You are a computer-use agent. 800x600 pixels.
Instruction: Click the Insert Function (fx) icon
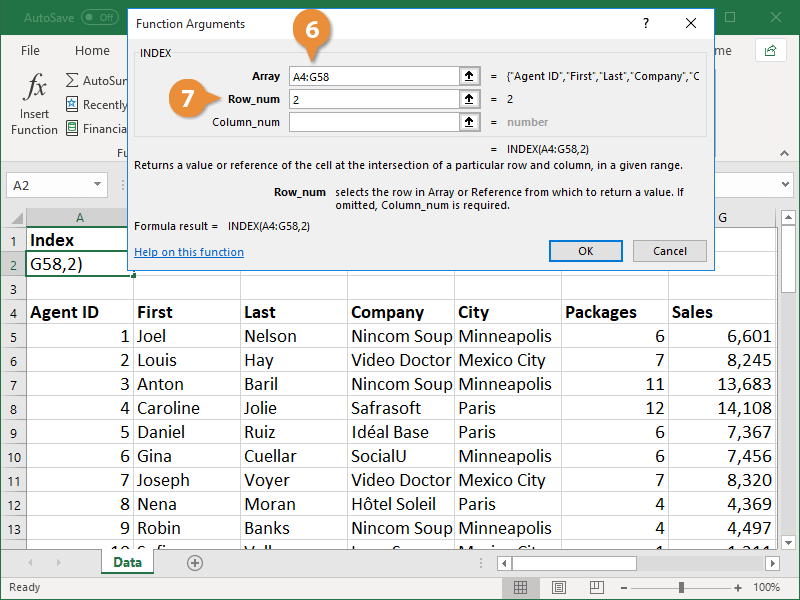(34, 90)
